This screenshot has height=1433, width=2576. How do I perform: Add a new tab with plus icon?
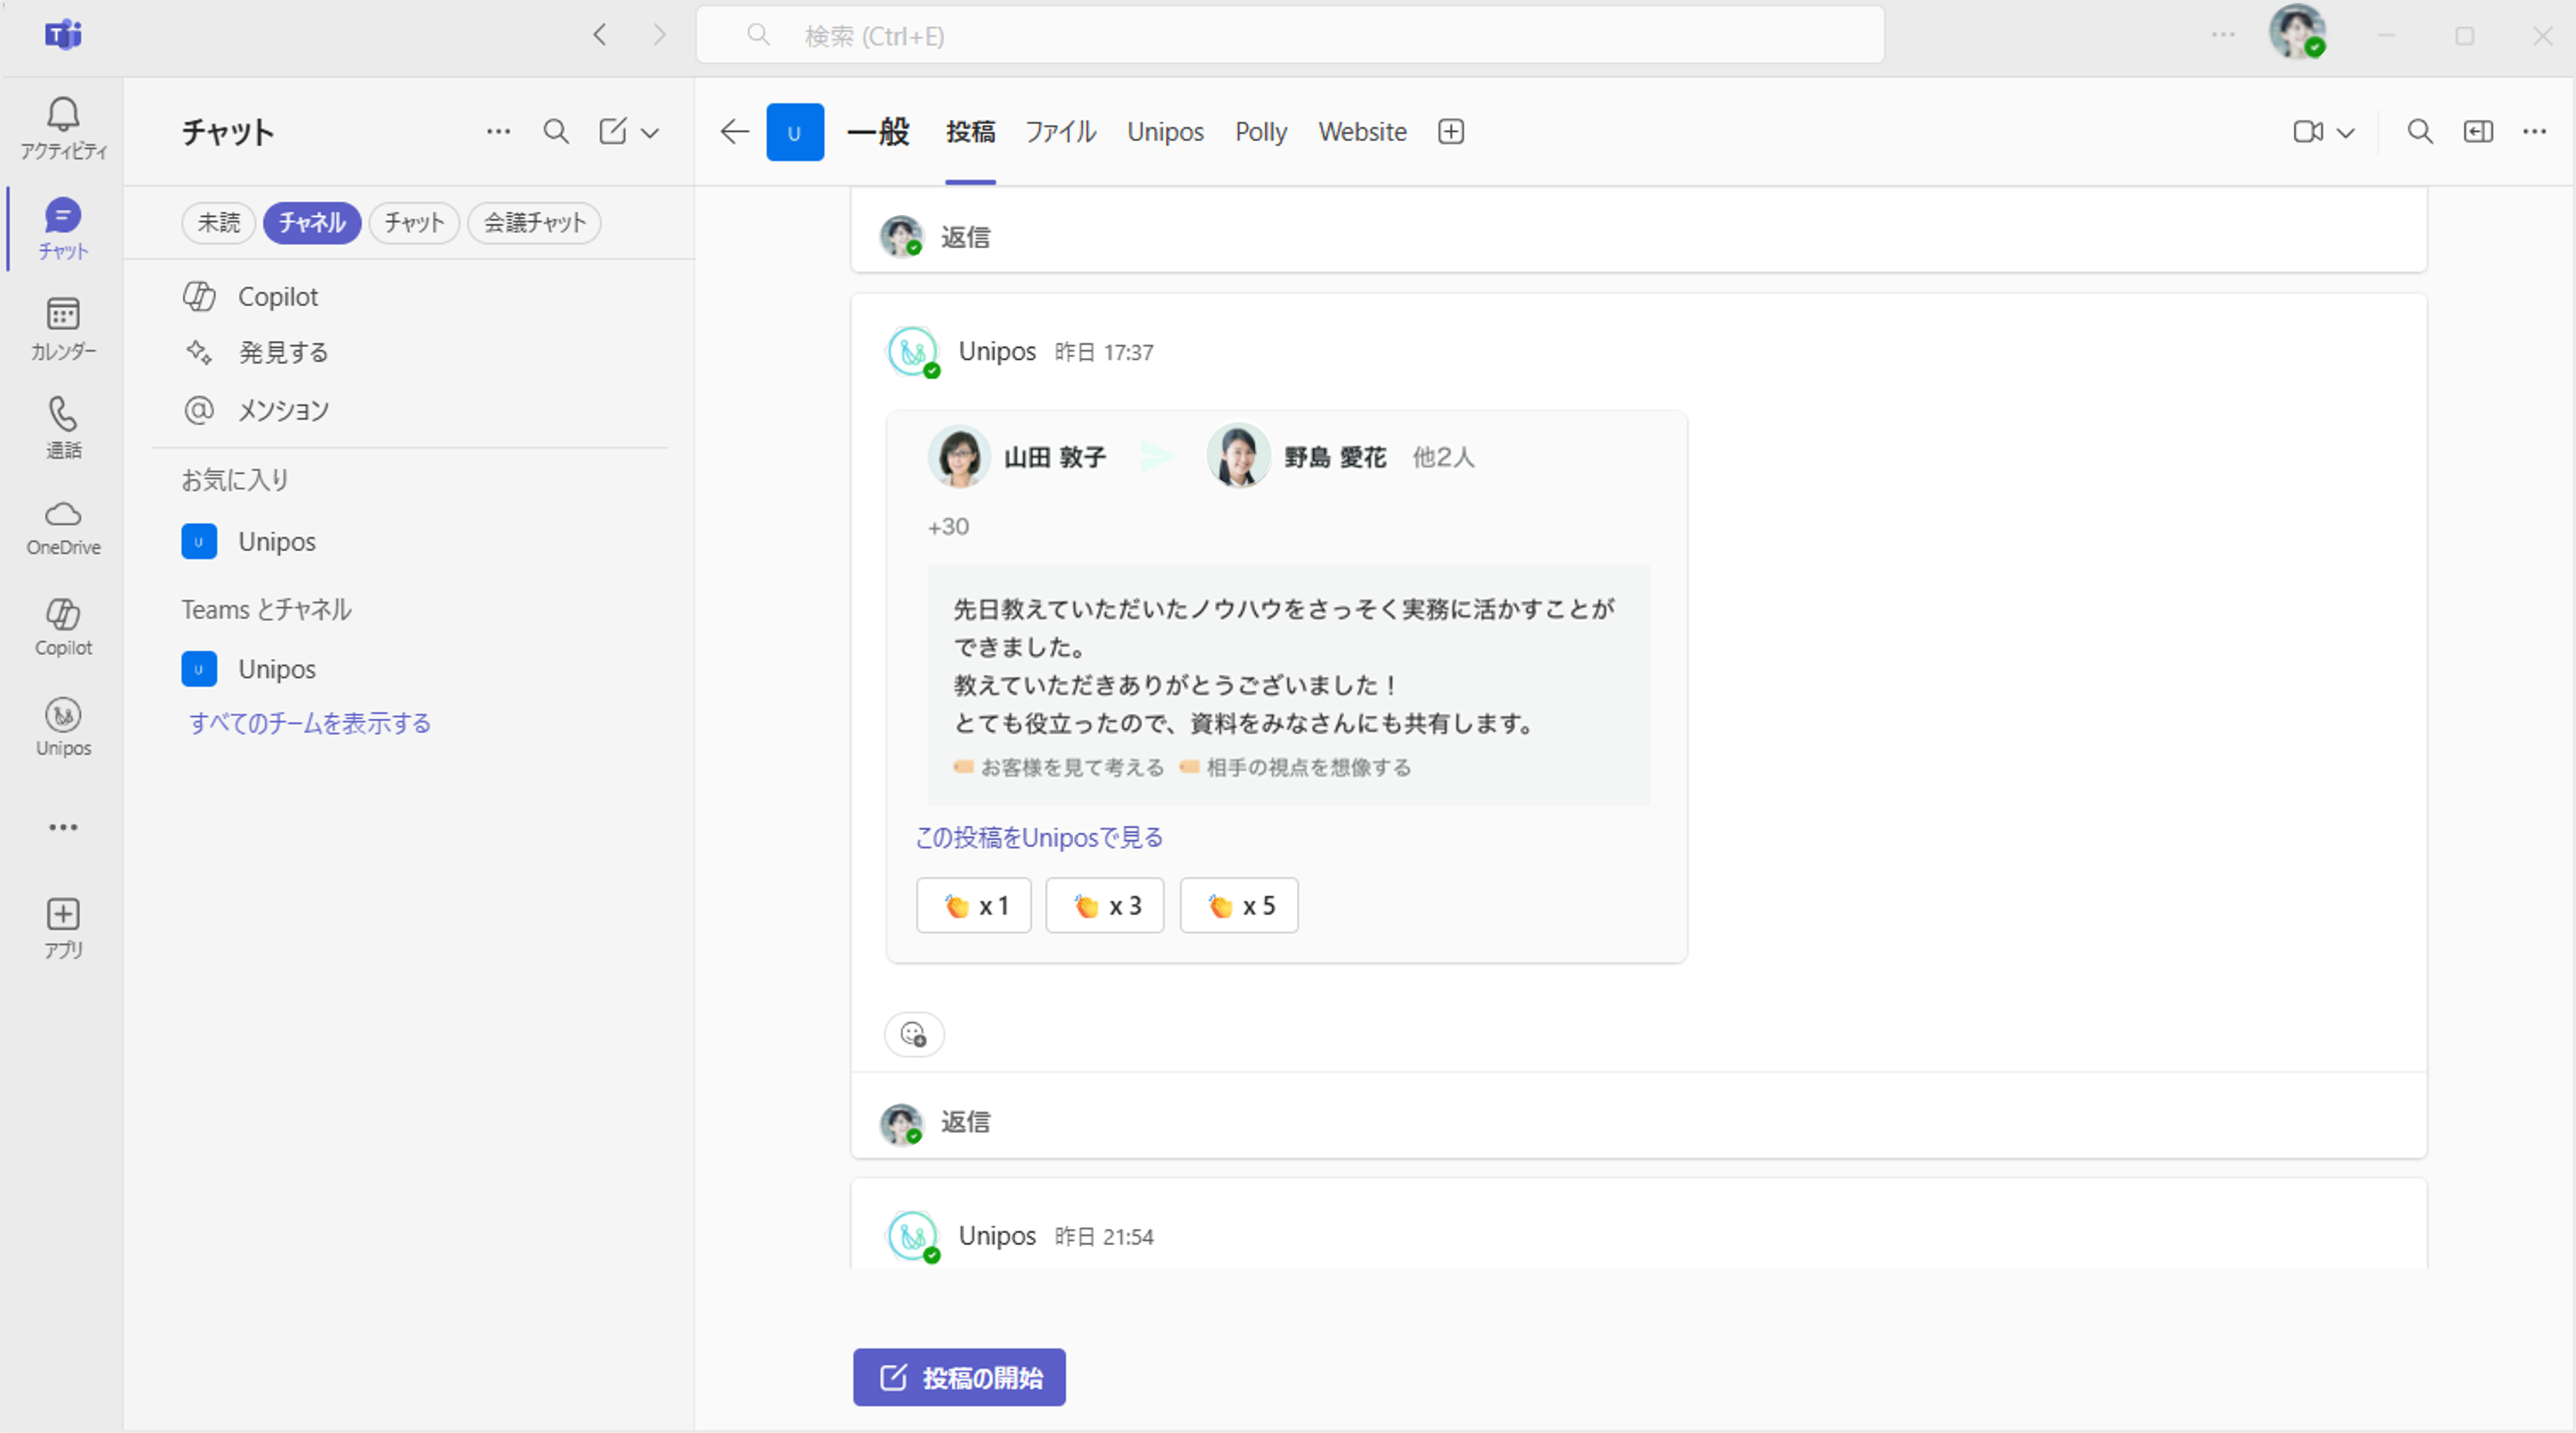point(1451,131)
